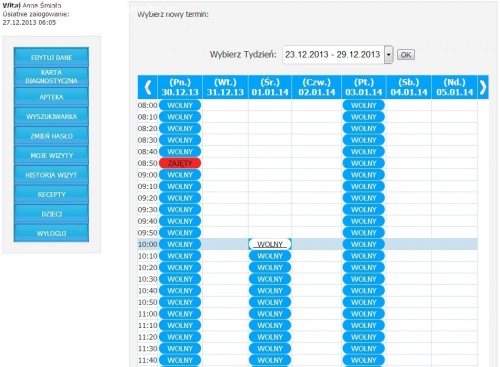Open the Recepty section
The width and height of the screenshot is (500, 367).
pos(51,194)
